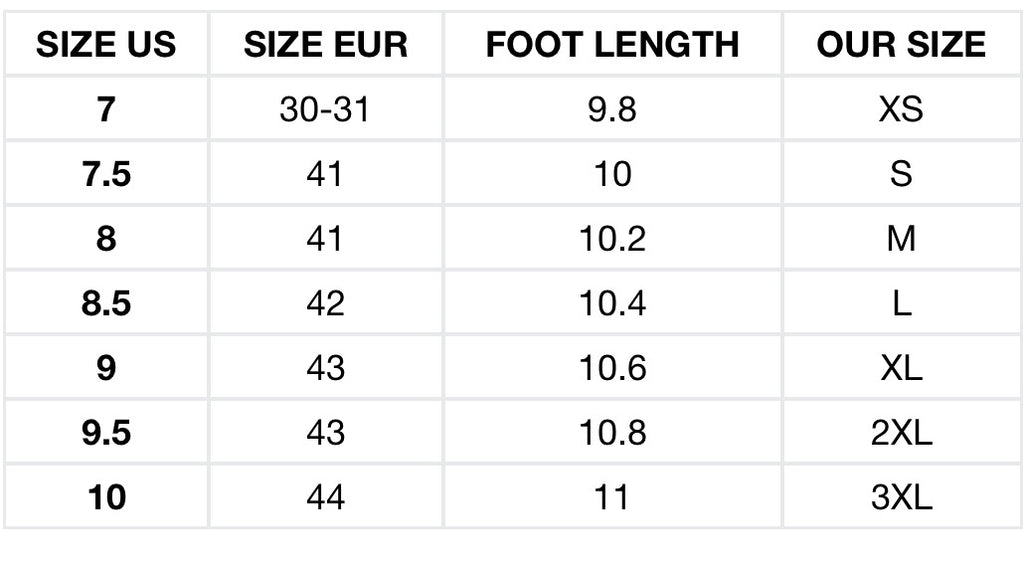This screenshot has width=1024, height=571.
Task: Select the US size 7.5 cell
Action: (x=106, y=173)
